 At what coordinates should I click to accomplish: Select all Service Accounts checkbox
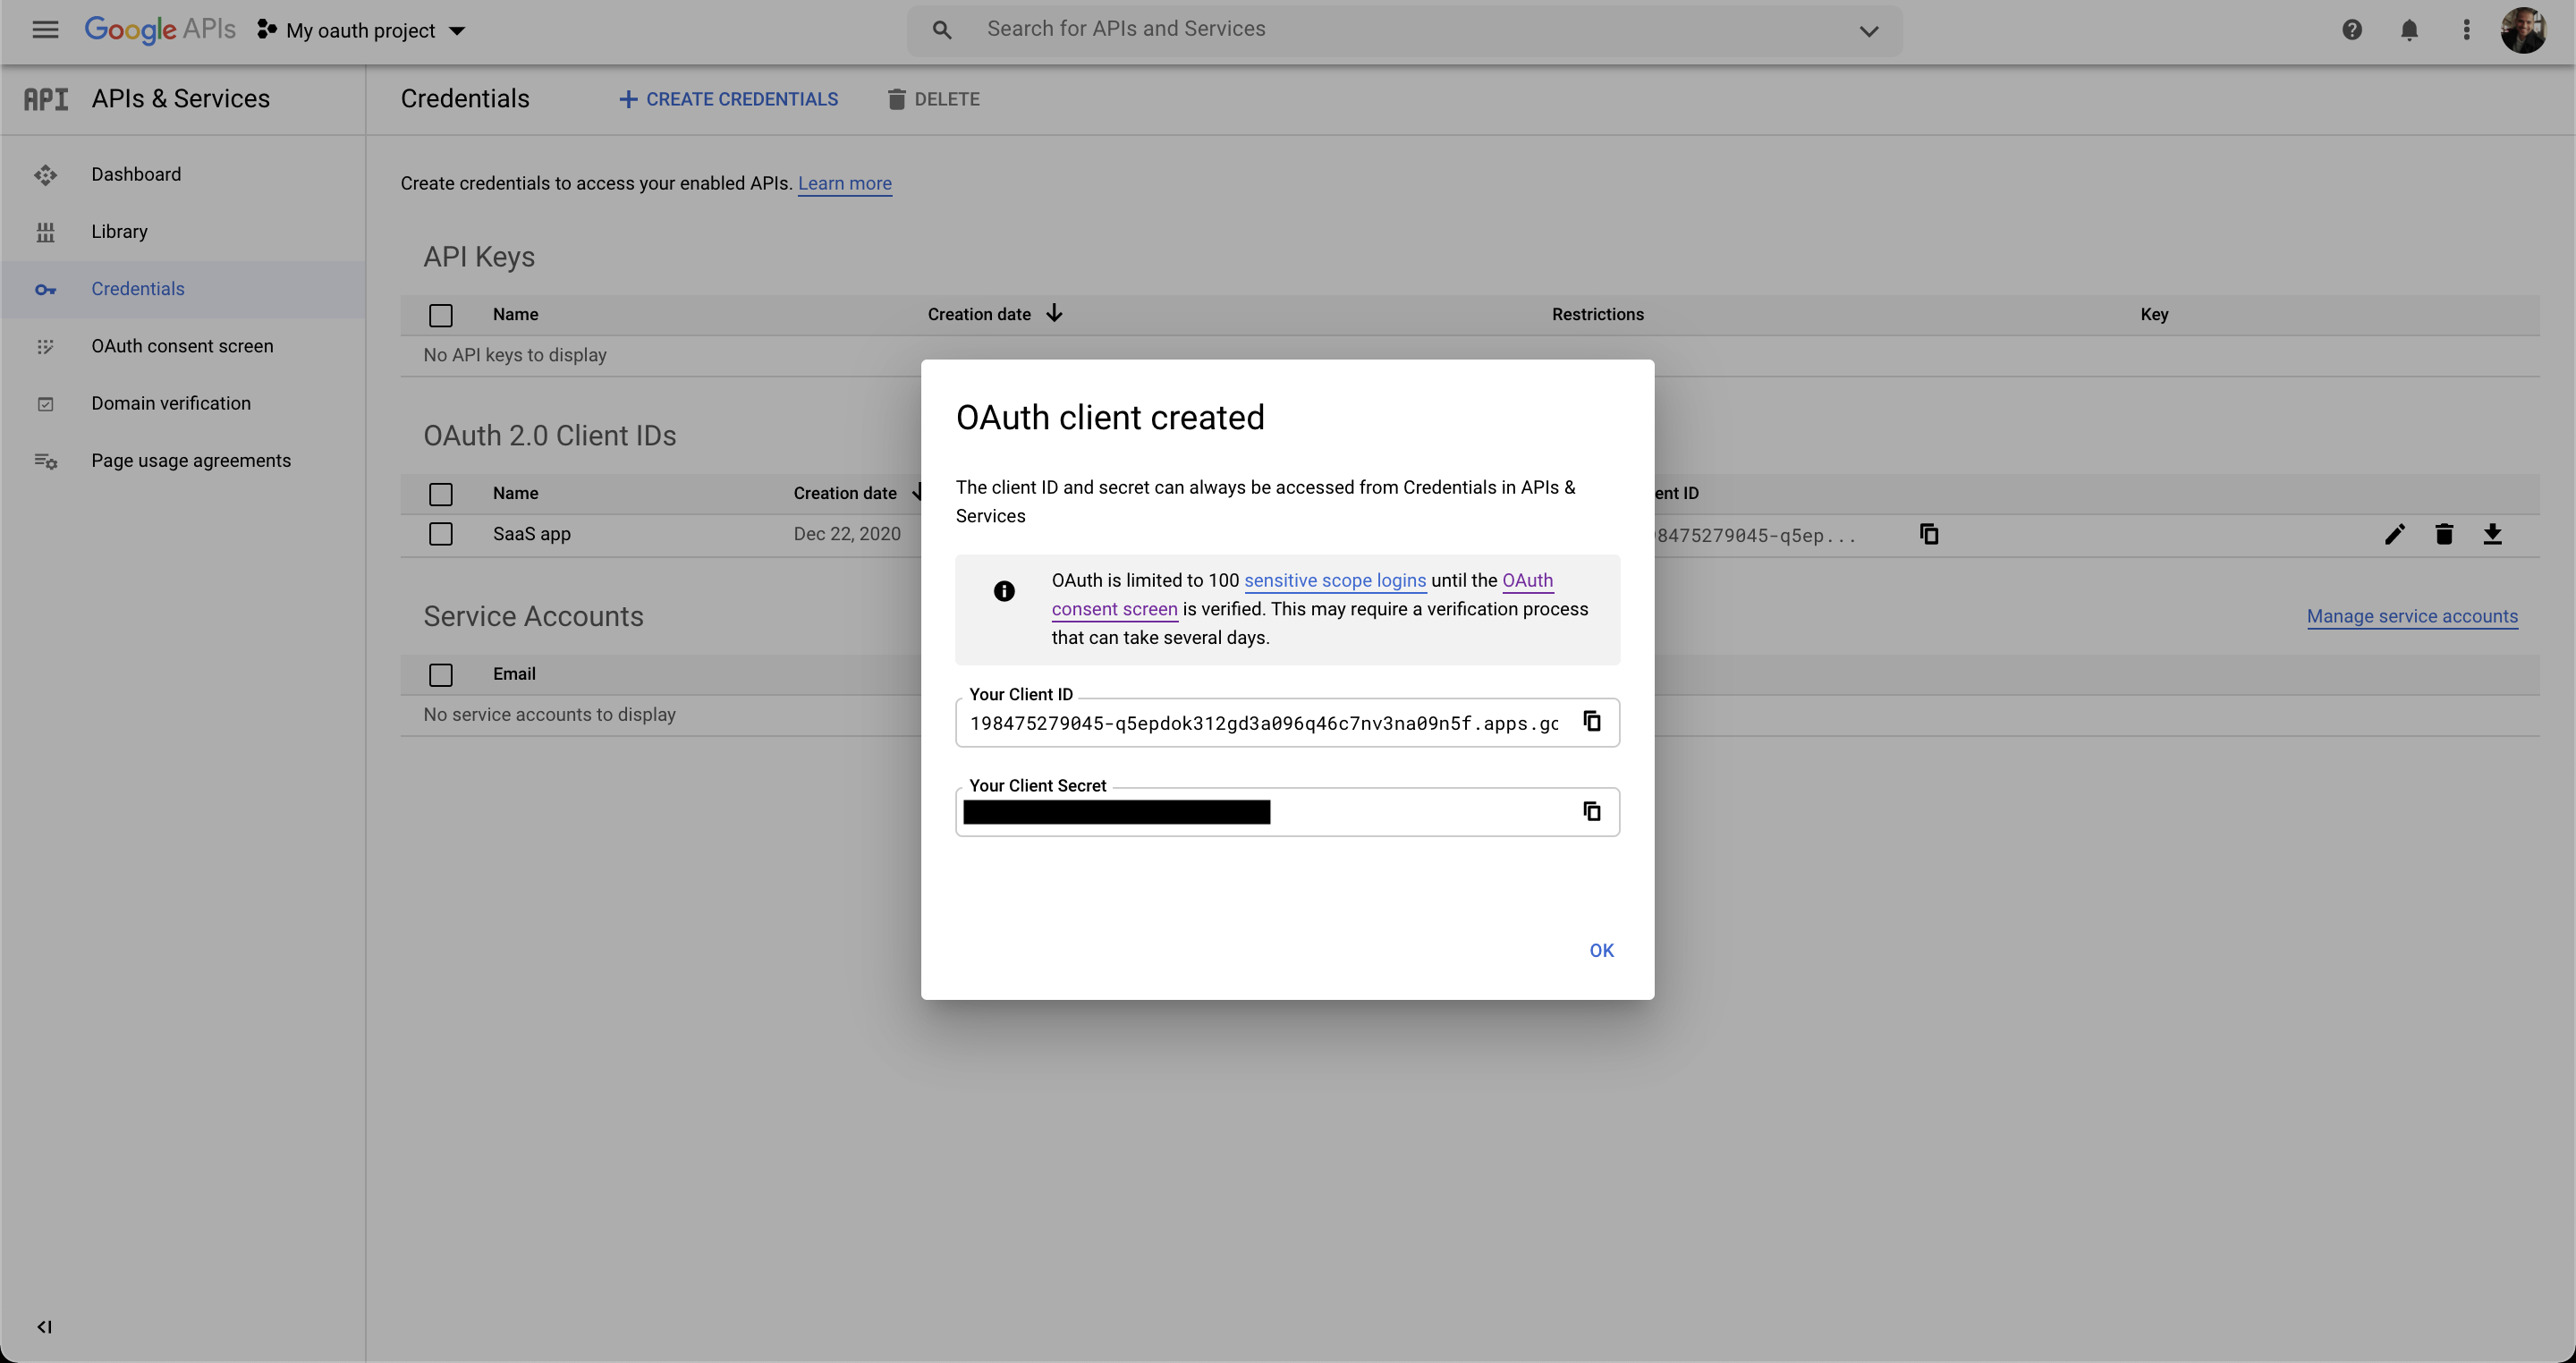click(x=440, y=675)
